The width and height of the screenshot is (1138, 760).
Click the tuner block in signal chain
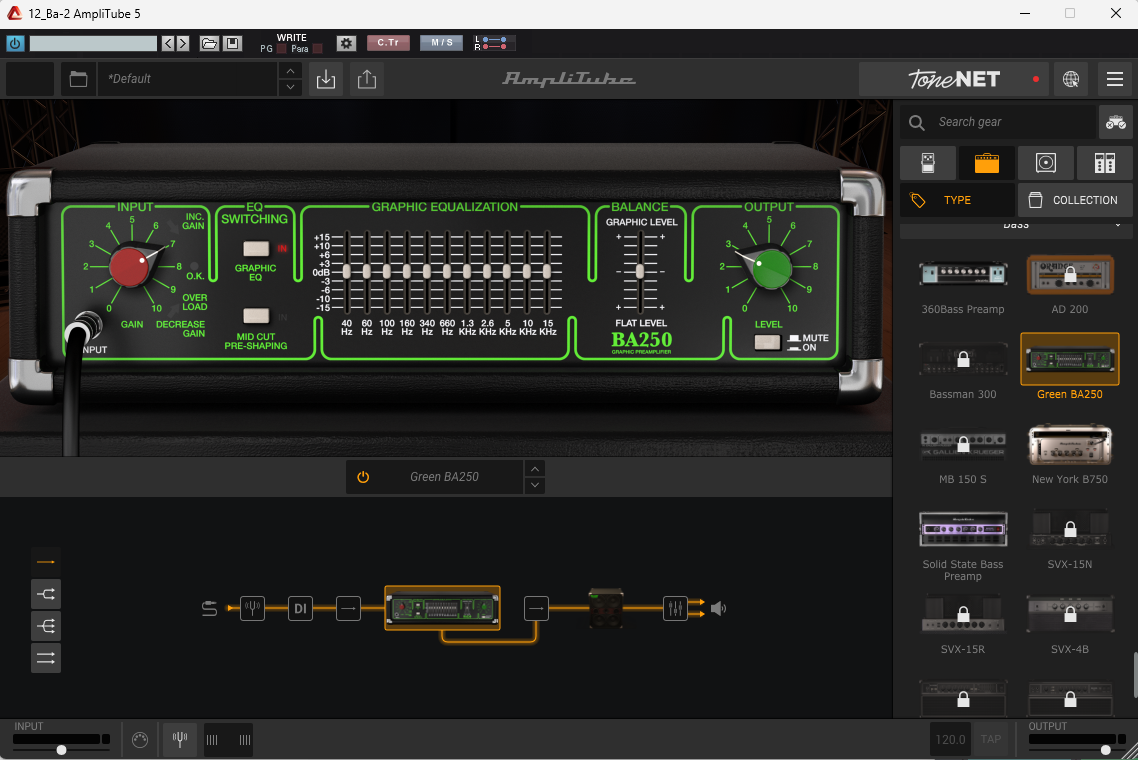coord(253,608)
